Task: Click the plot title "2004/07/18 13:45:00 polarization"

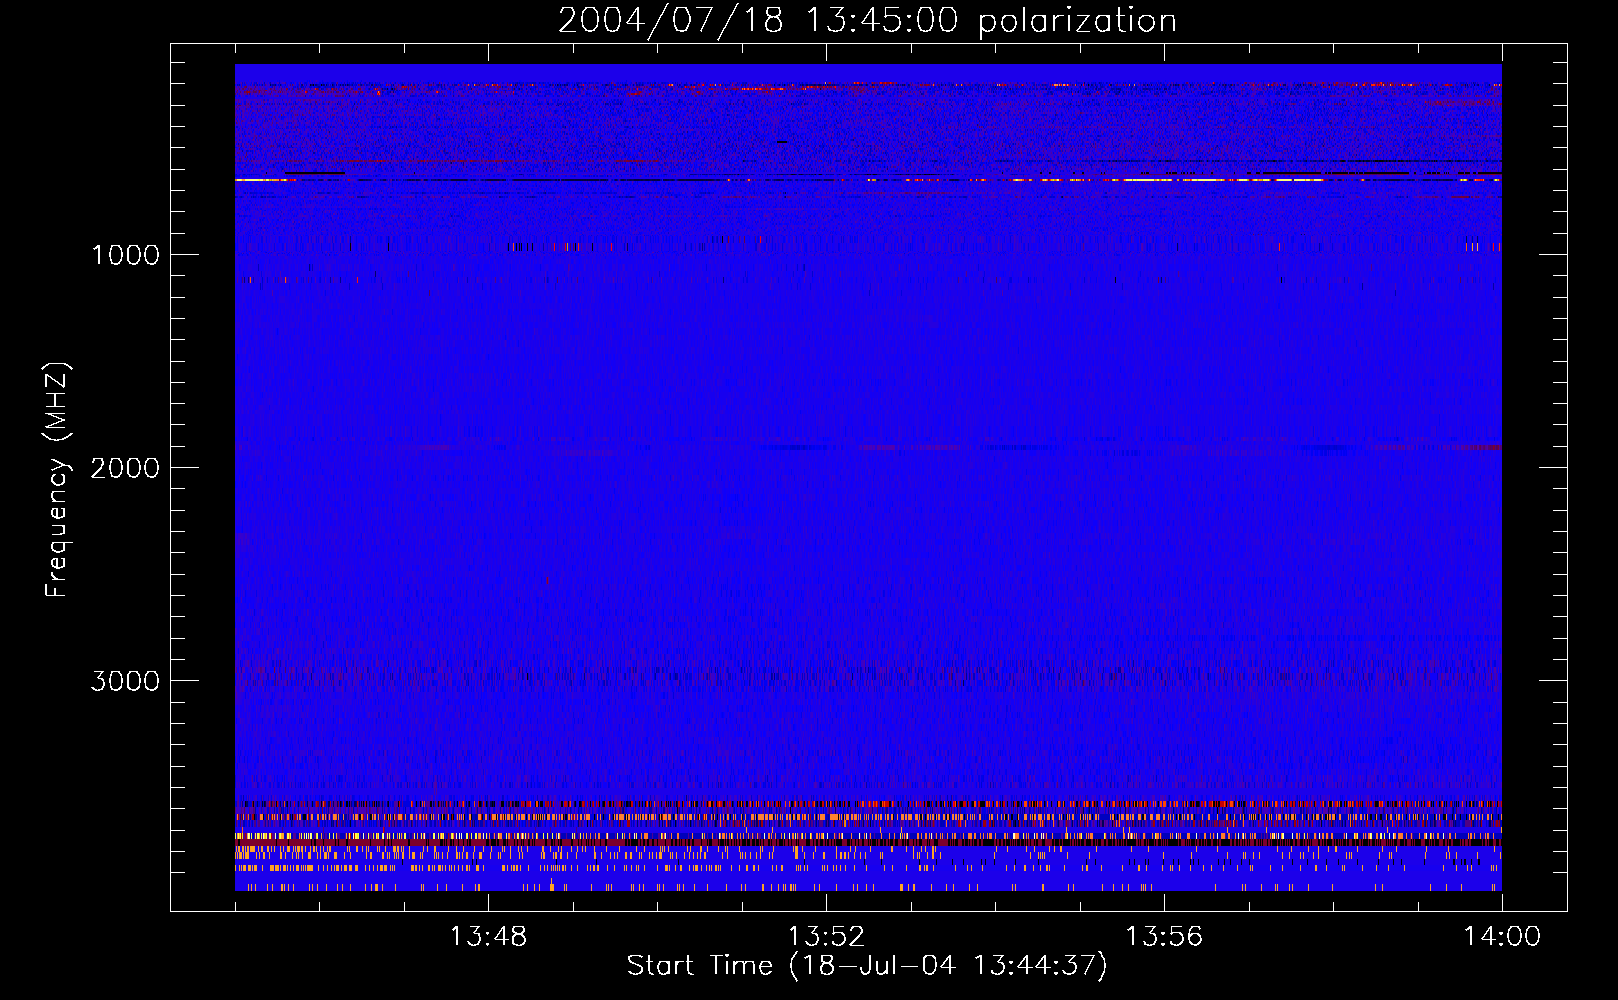Action: [867, 21]
